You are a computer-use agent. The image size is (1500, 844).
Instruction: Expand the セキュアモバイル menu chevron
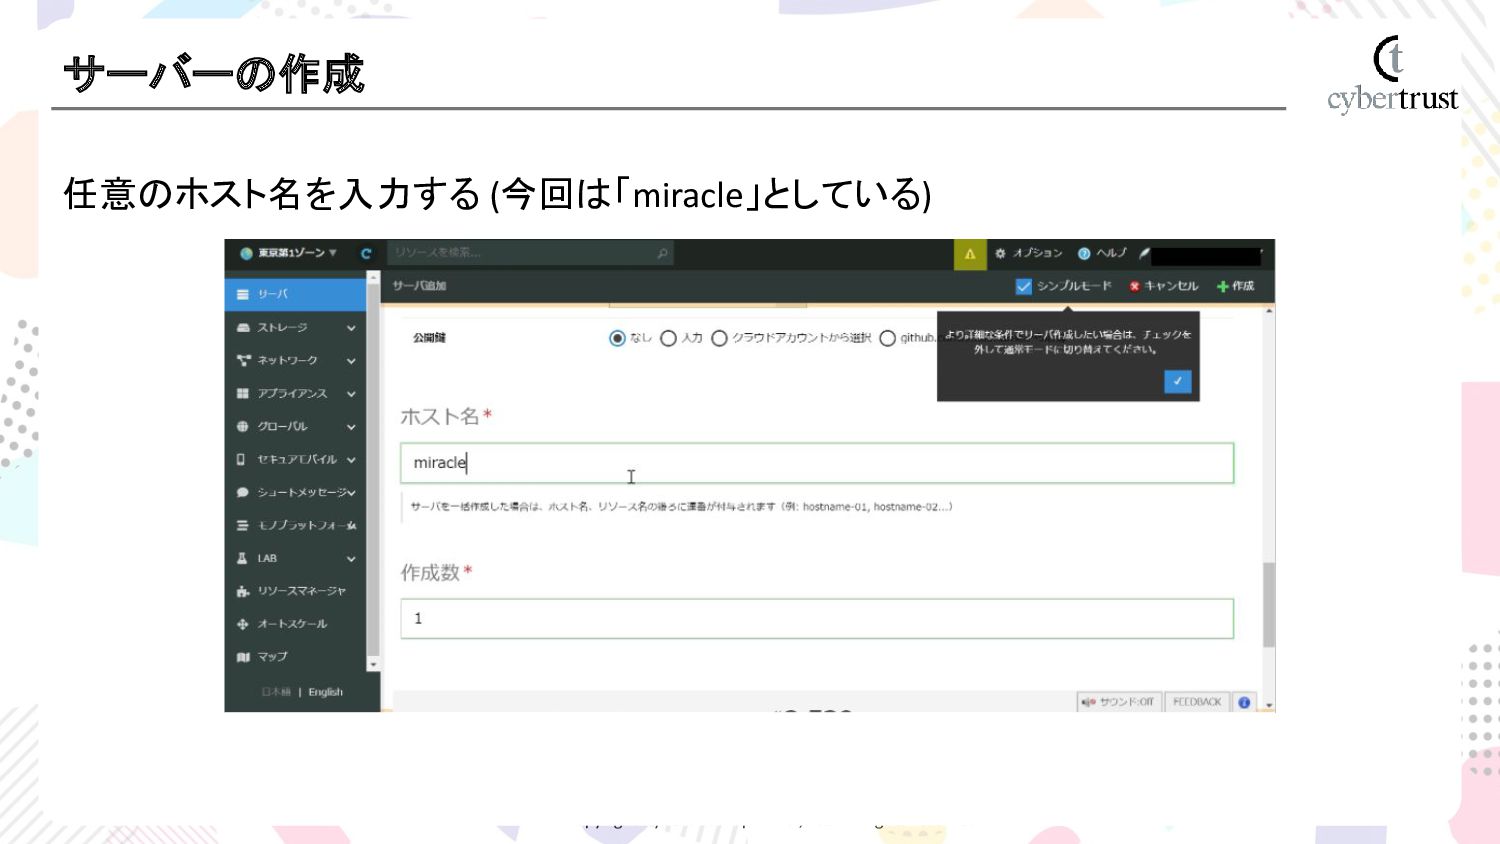point(351,460)
